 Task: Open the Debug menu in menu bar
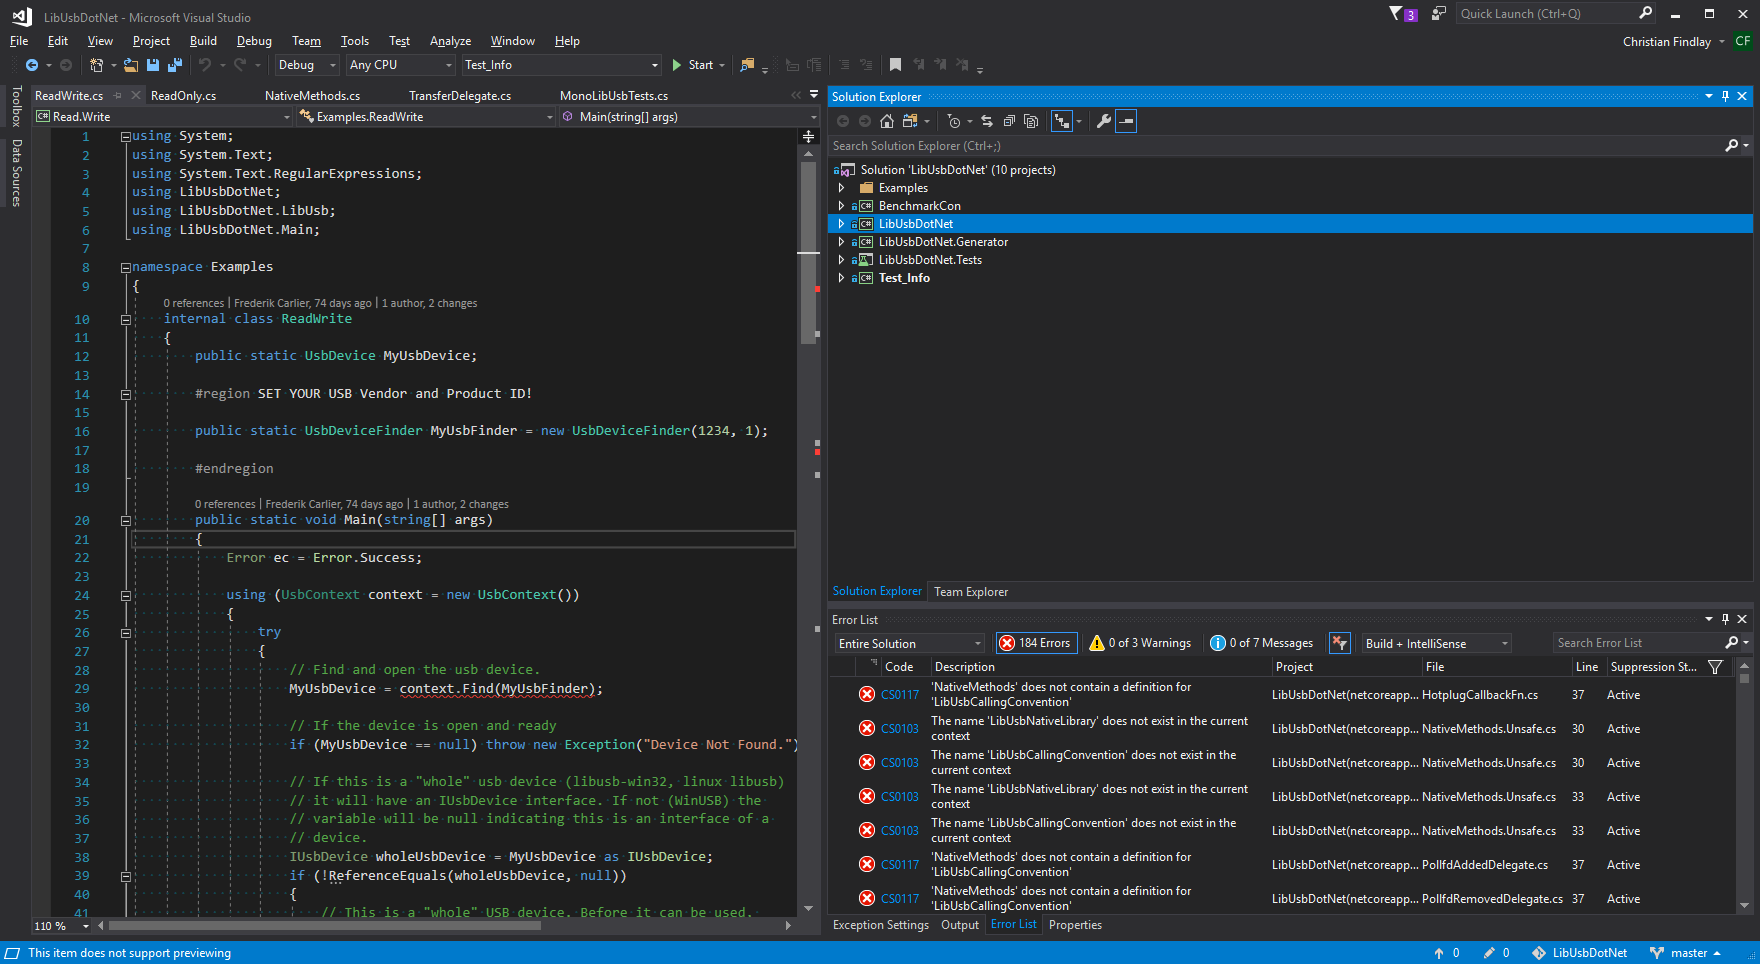254,41
